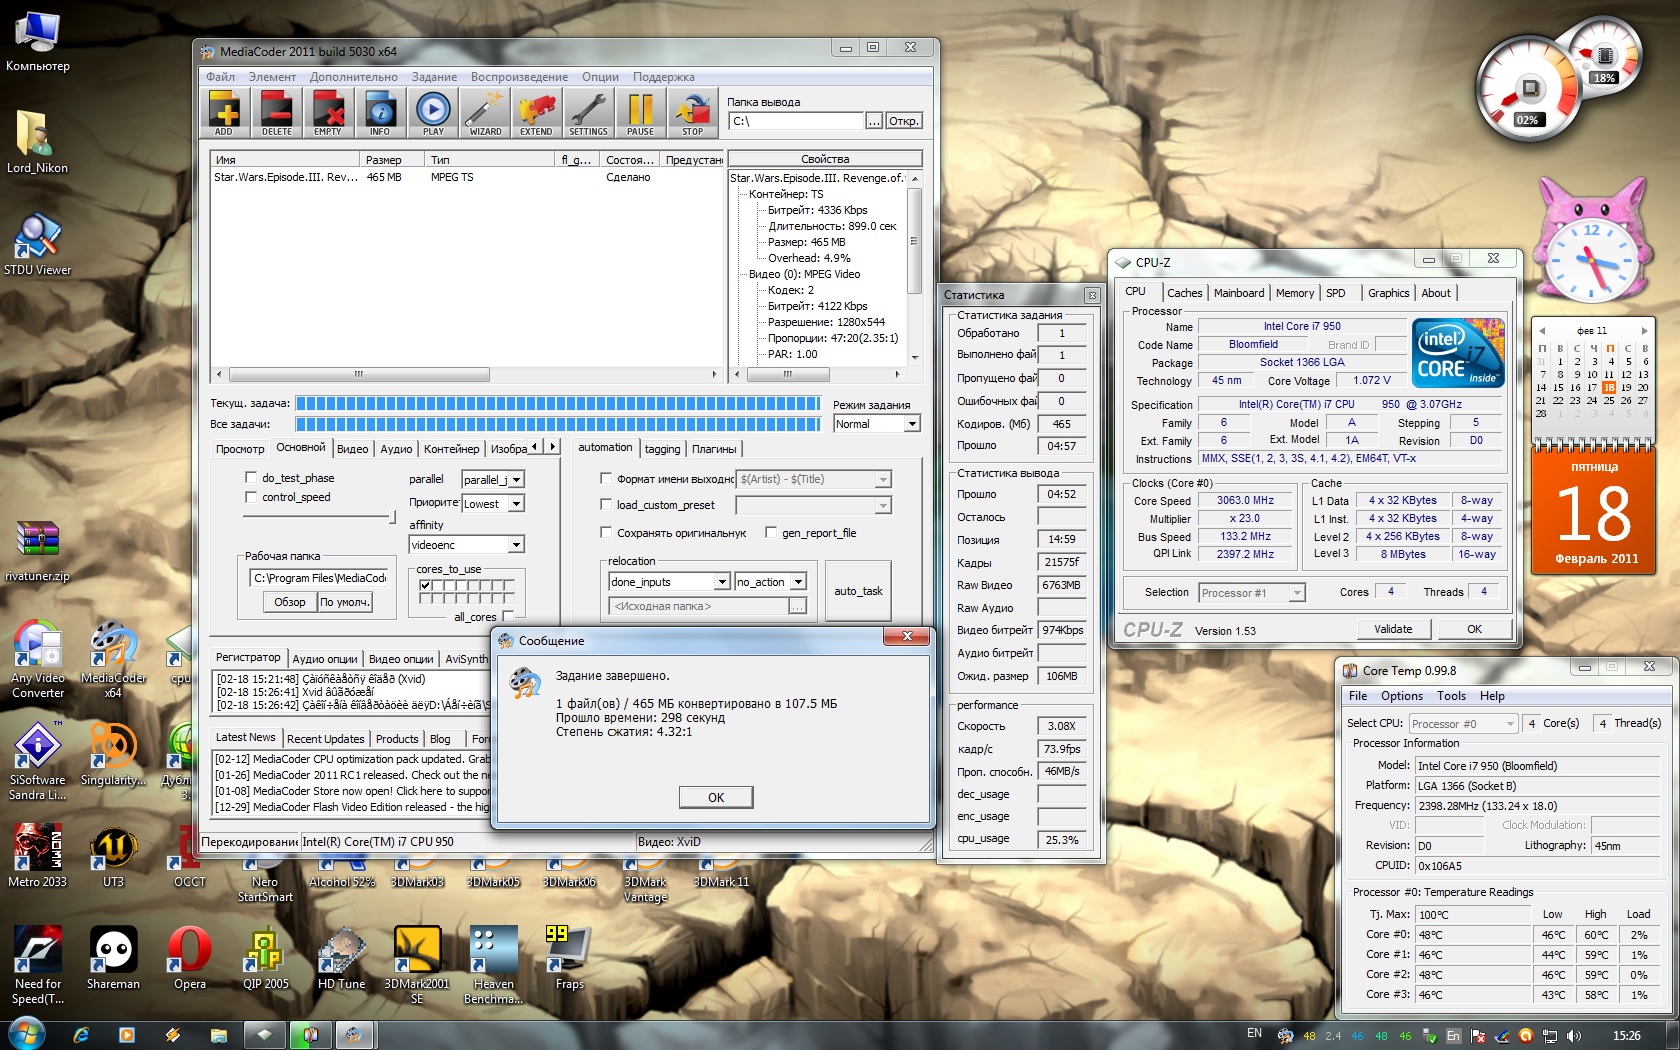Click the STOP toolbar icon
This screenshot has width=1680, height=1050.
[692, 113]
